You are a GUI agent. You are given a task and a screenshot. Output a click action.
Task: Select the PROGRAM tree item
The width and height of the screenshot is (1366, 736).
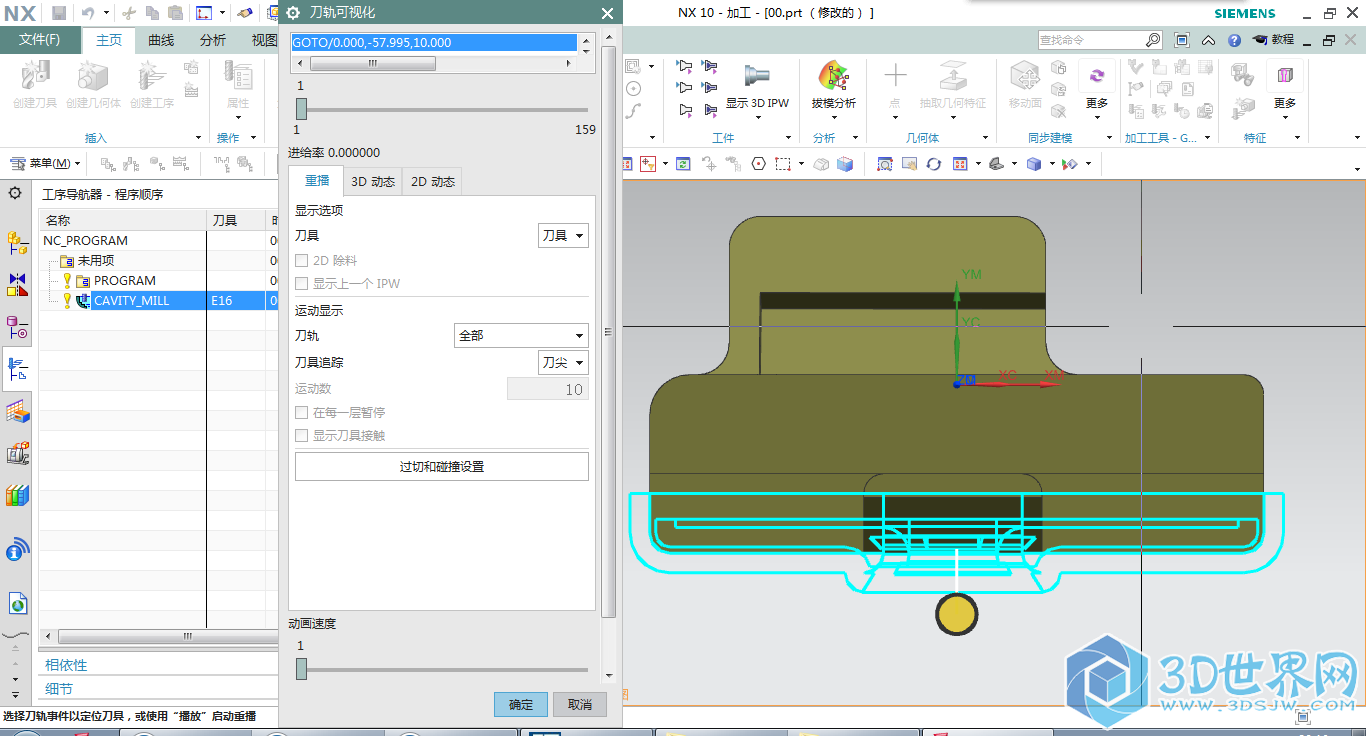click(x=125, y=280)
